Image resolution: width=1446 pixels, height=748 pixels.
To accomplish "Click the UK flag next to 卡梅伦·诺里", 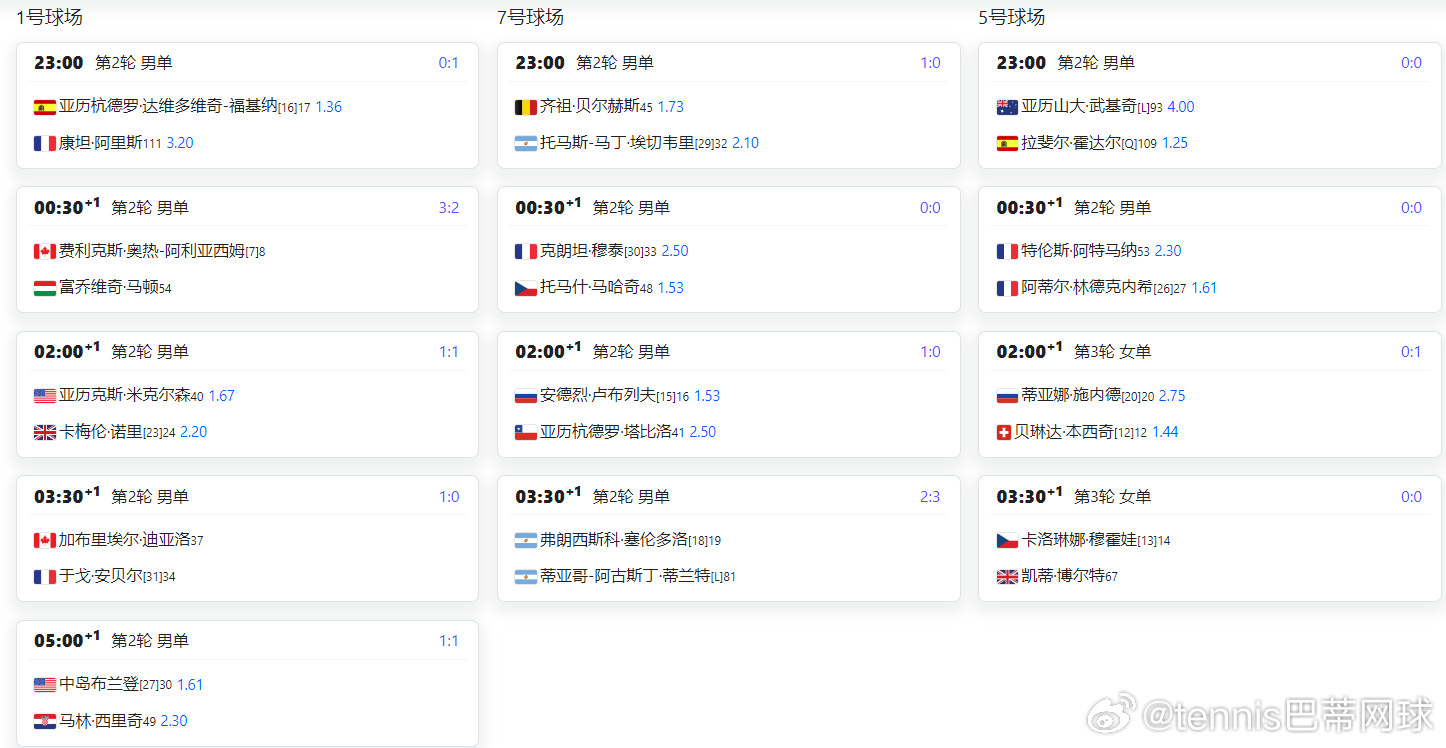I will pos(45,432).
